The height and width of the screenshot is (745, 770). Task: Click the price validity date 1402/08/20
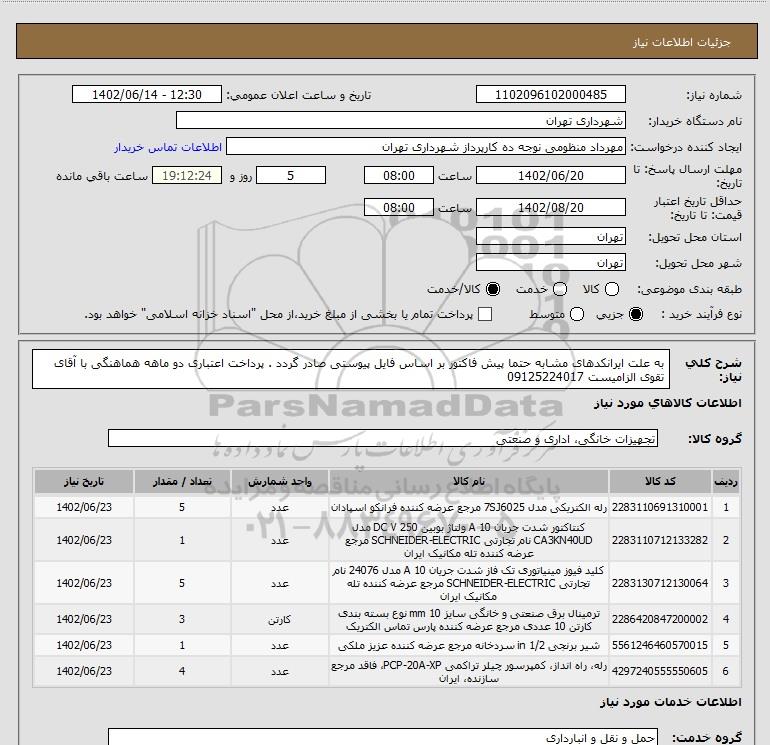[x=550, y=207]
